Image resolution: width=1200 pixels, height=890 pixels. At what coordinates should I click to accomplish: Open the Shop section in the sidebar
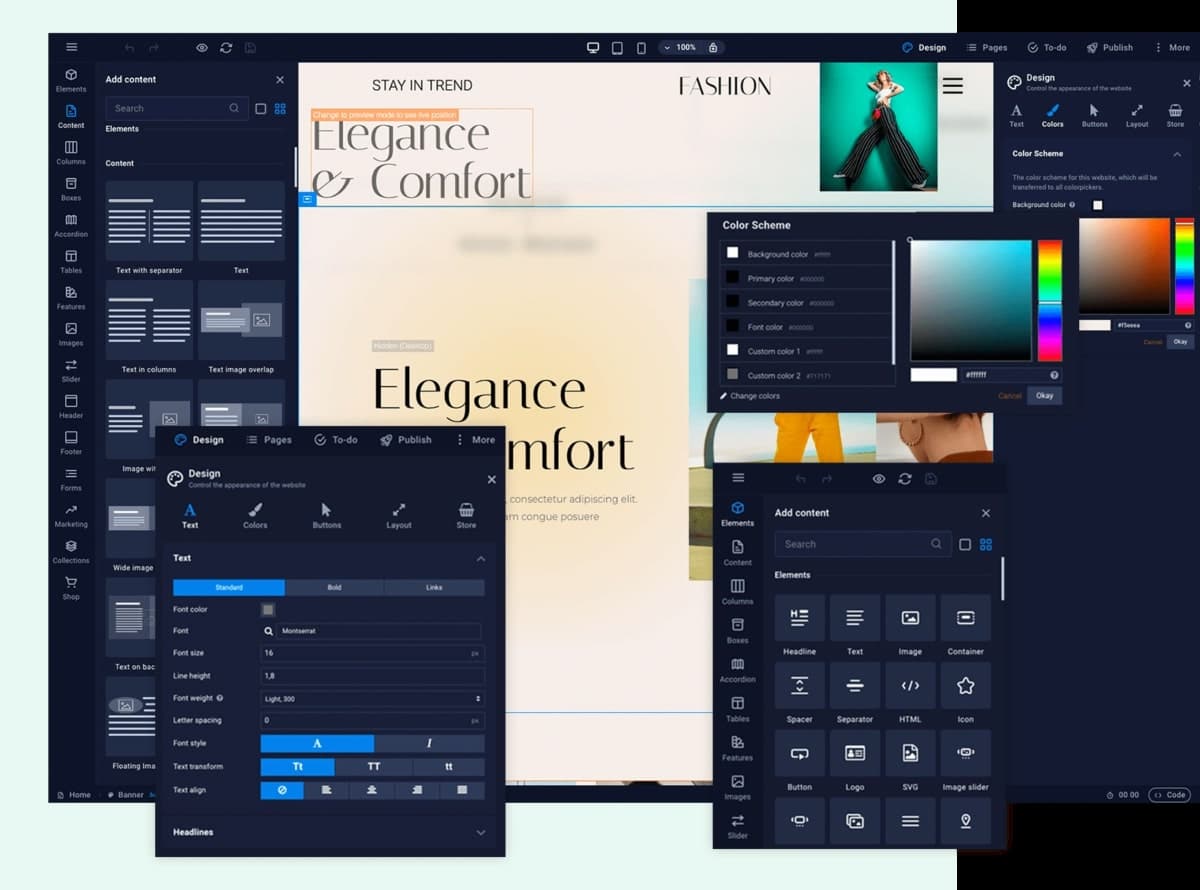pyautogui.click(x=71, y=587)
